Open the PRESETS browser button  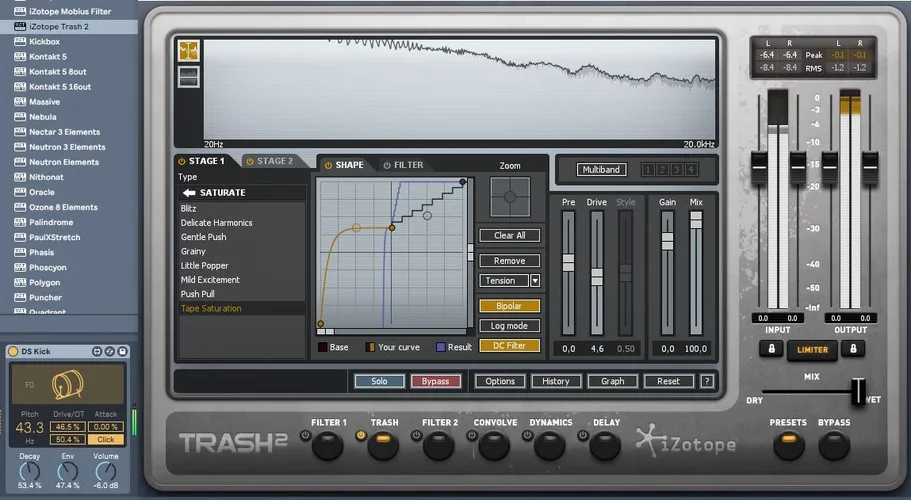pyautogui.click(x=788, y=444)
